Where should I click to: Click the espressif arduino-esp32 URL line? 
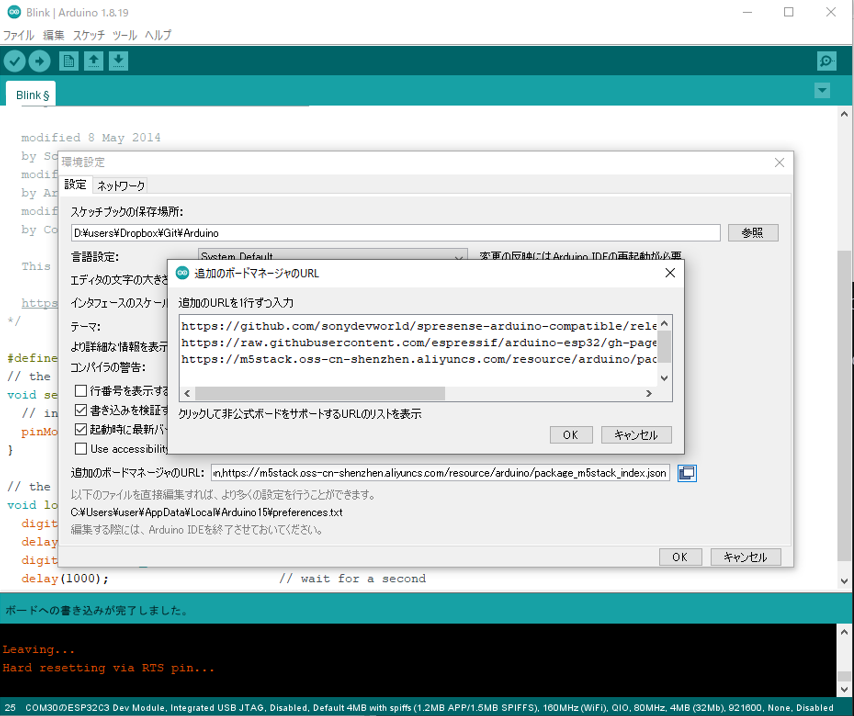(x=418, y=342)
